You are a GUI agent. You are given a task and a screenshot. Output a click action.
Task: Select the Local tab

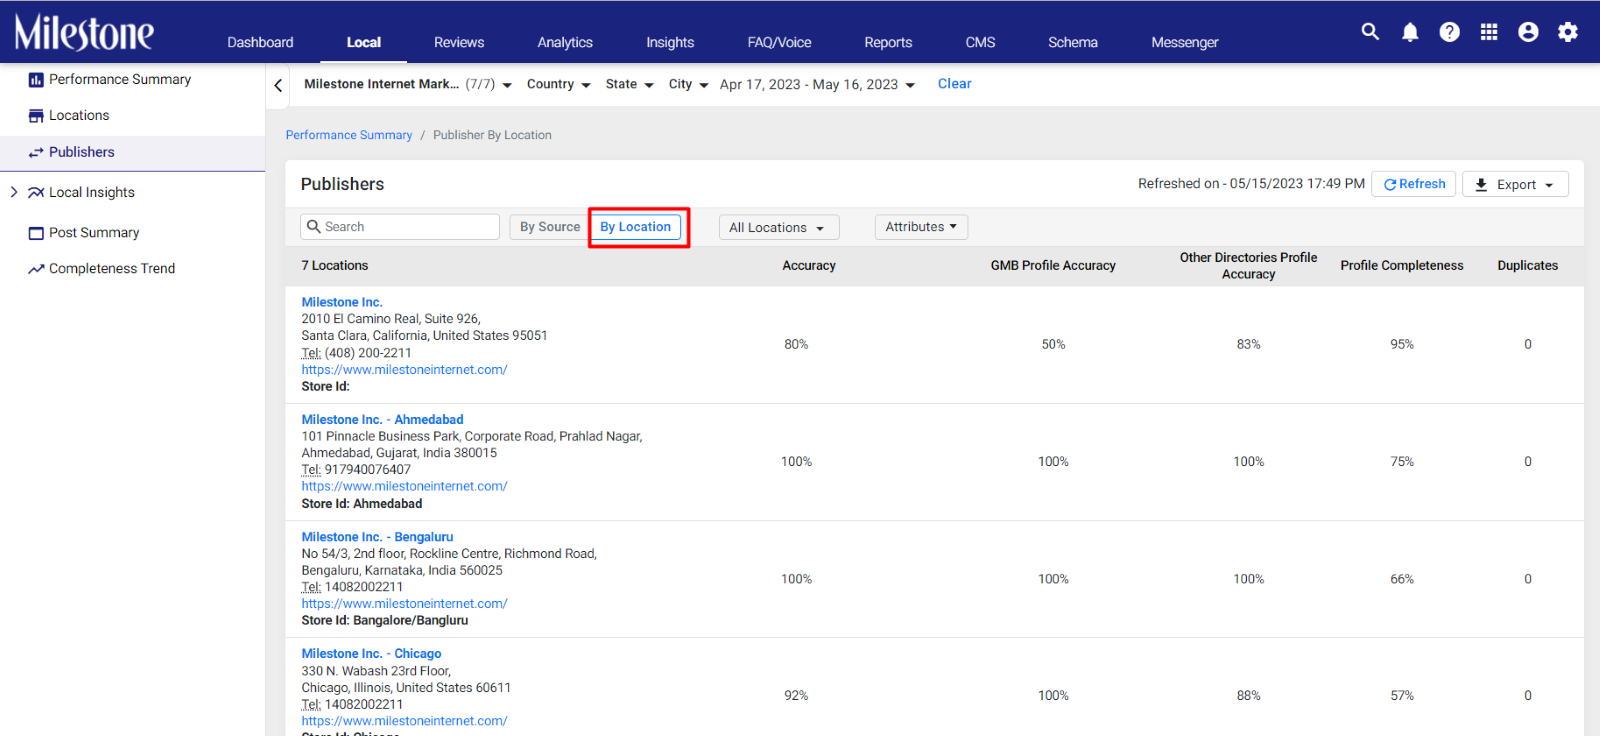pos(364,42)
